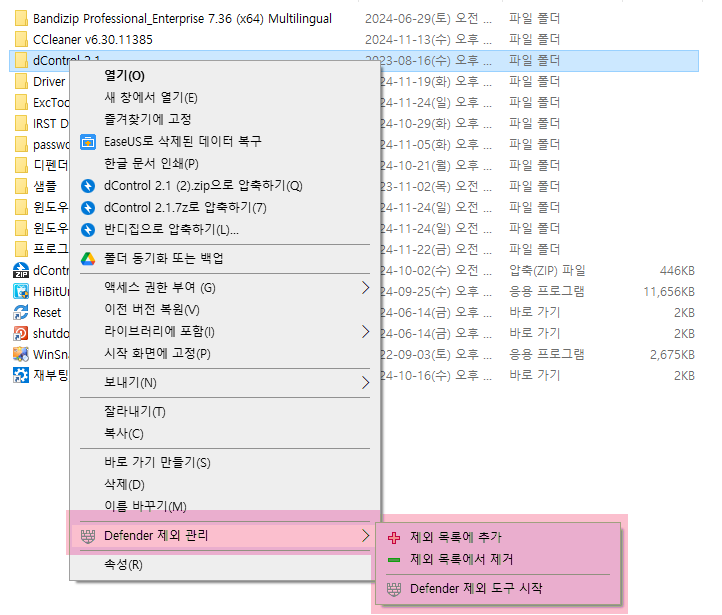722x615 pixels.
Task: Select 복사(C) in the context menu
Action: (124, 434)
